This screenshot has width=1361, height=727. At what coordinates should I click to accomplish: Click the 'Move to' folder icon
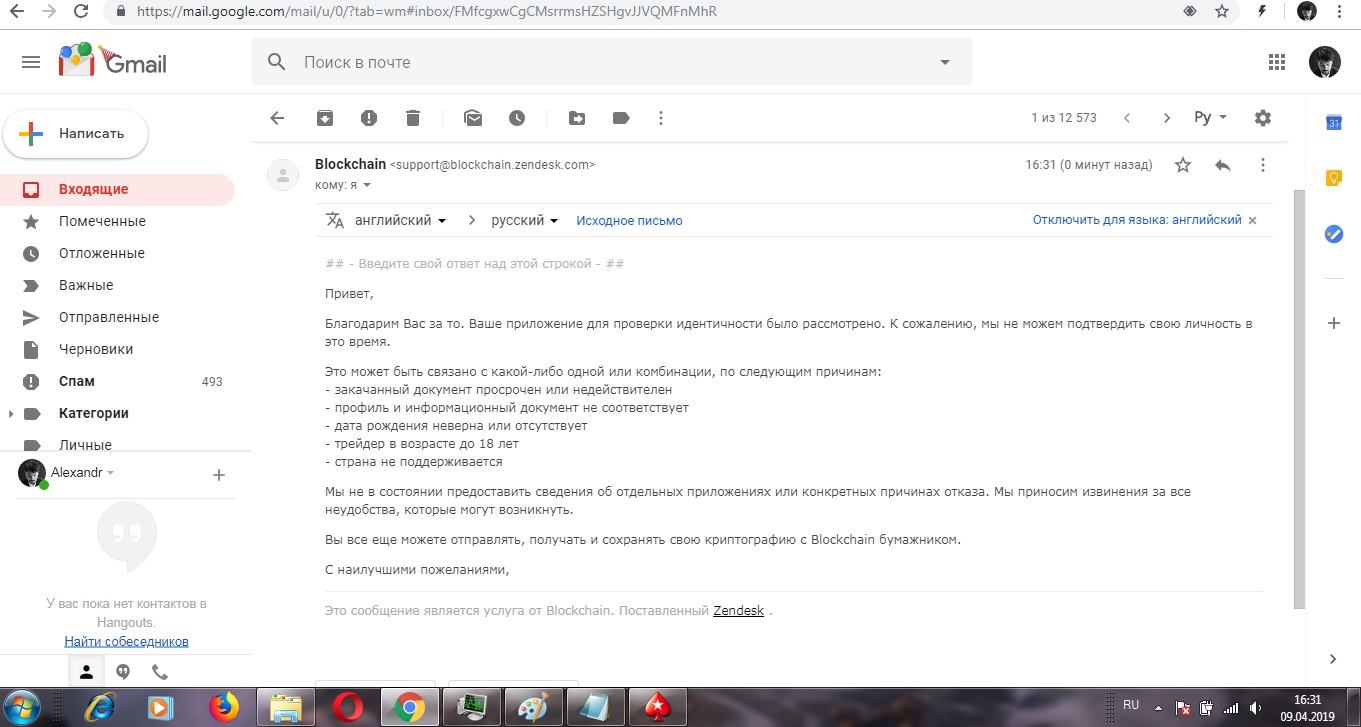[577, 118]
